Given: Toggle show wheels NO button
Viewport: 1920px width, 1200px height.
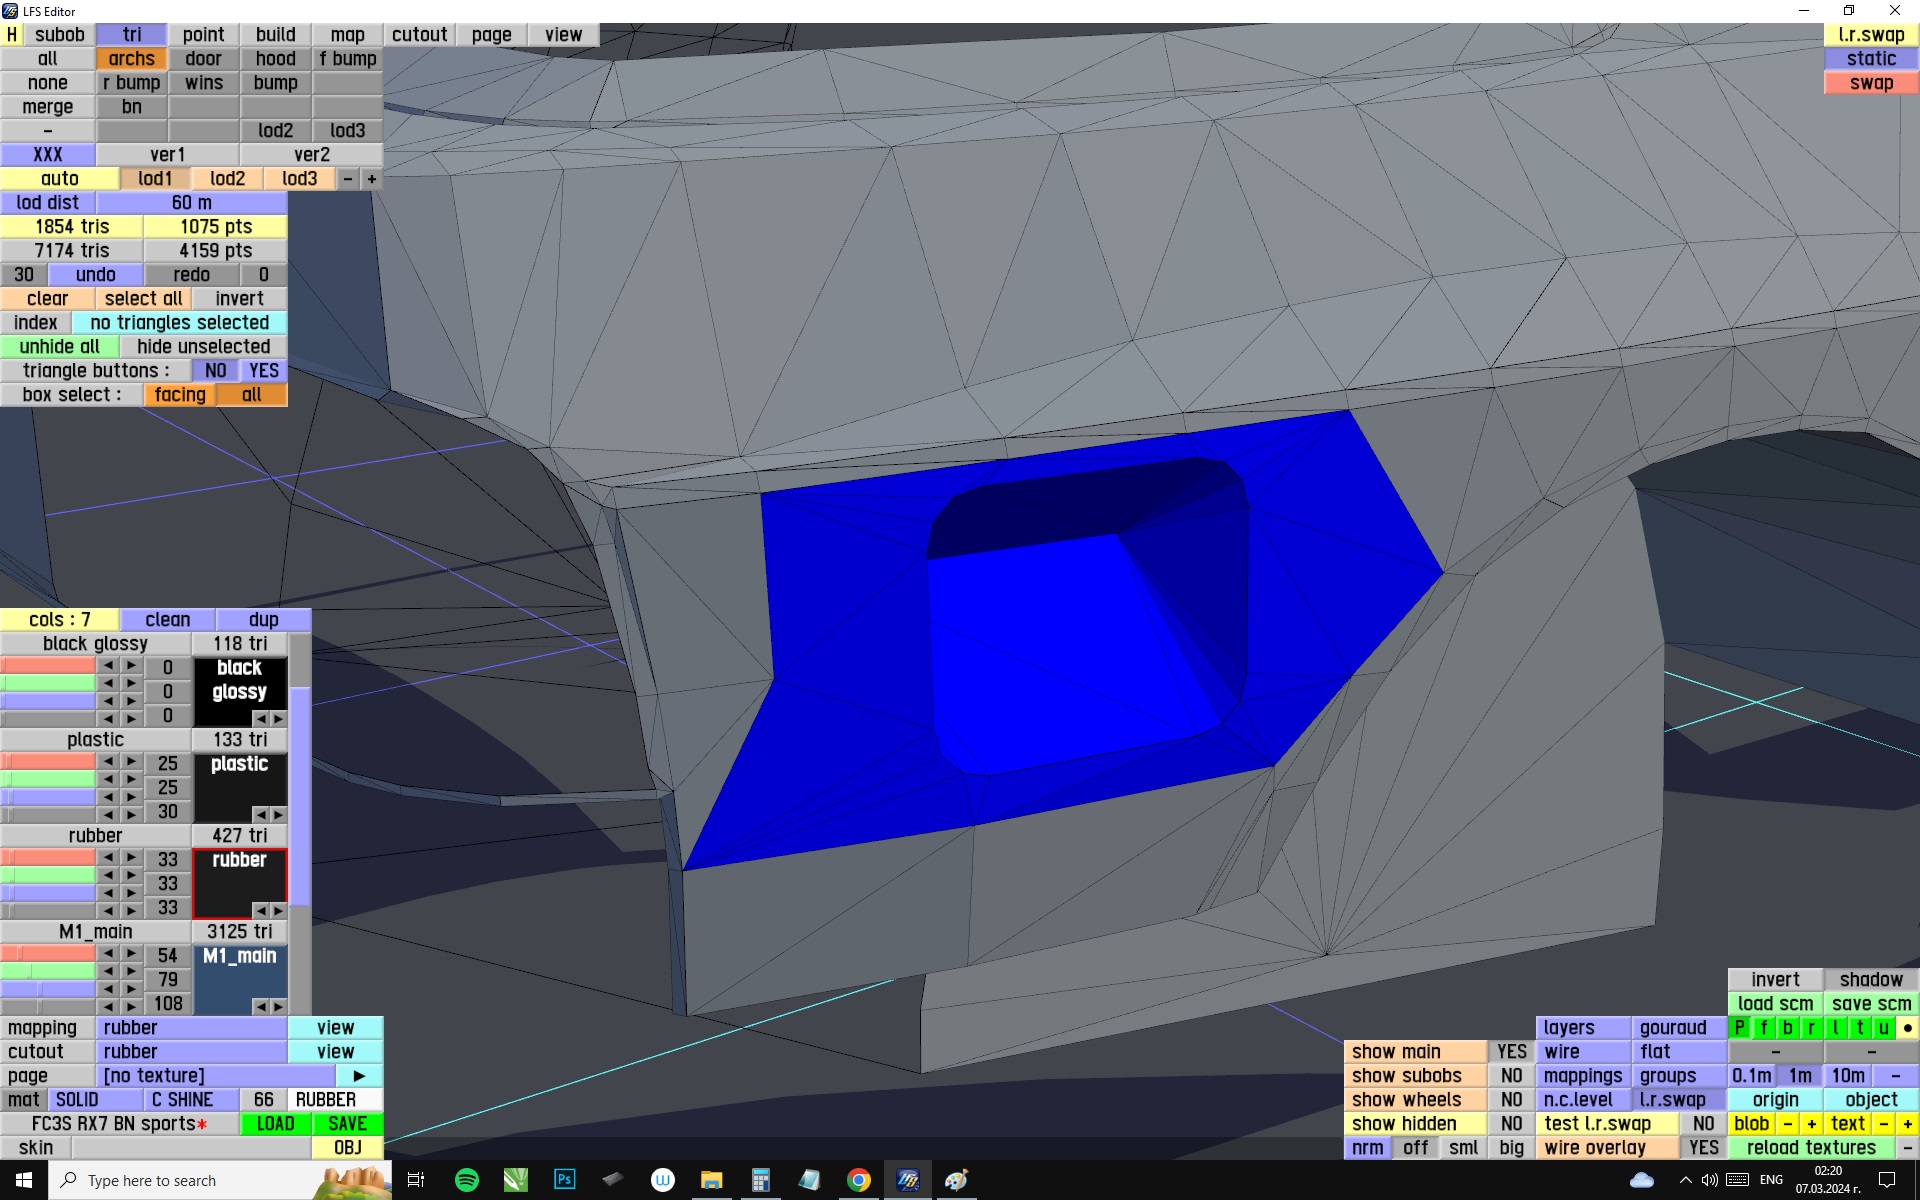Looking at the screenshot, I should pyautogui.click(x=1511, y=1099).
